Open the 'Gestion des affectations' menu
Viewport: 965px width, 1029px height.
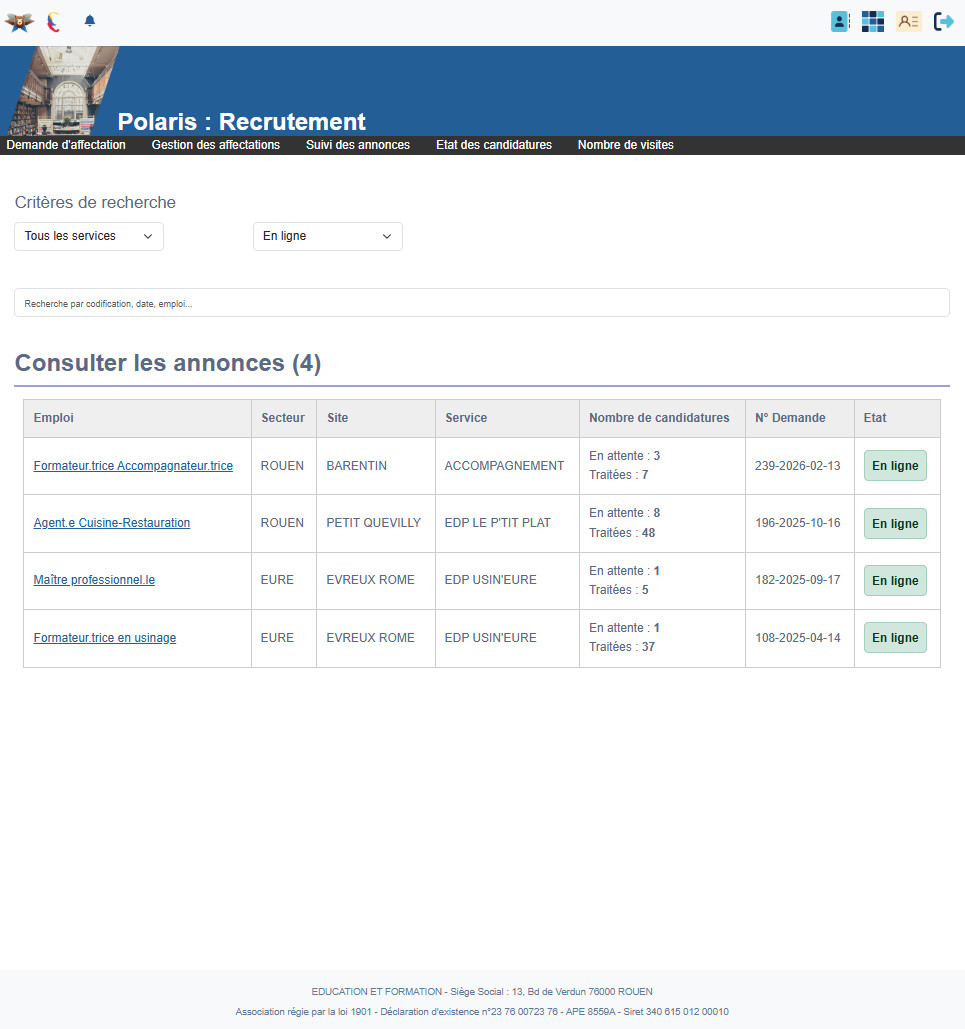(216, 145)
